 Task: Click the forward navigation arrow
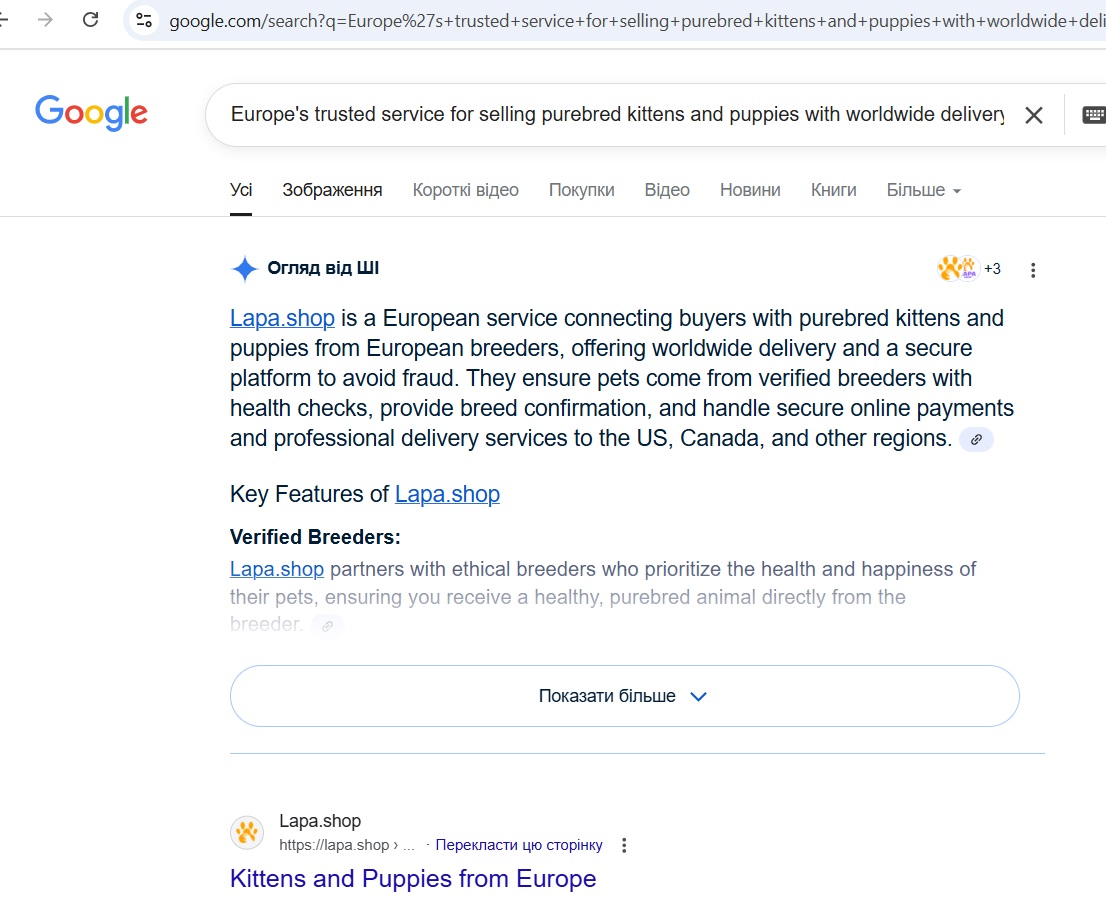click(45, 20)
